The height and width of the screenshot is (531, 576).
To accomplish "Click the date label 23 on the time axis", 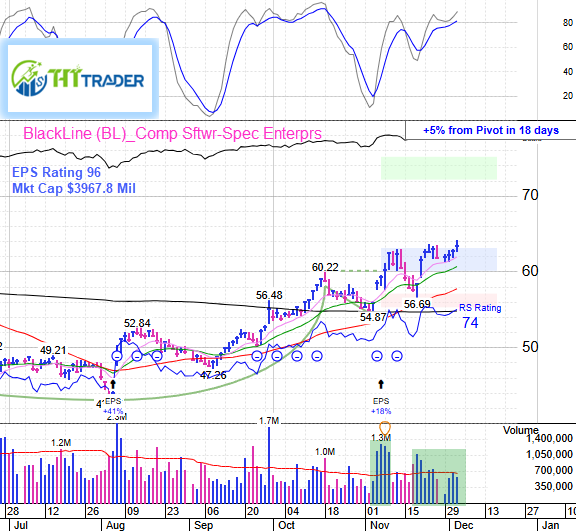I will pyautogui.click(x=172, y=511).
